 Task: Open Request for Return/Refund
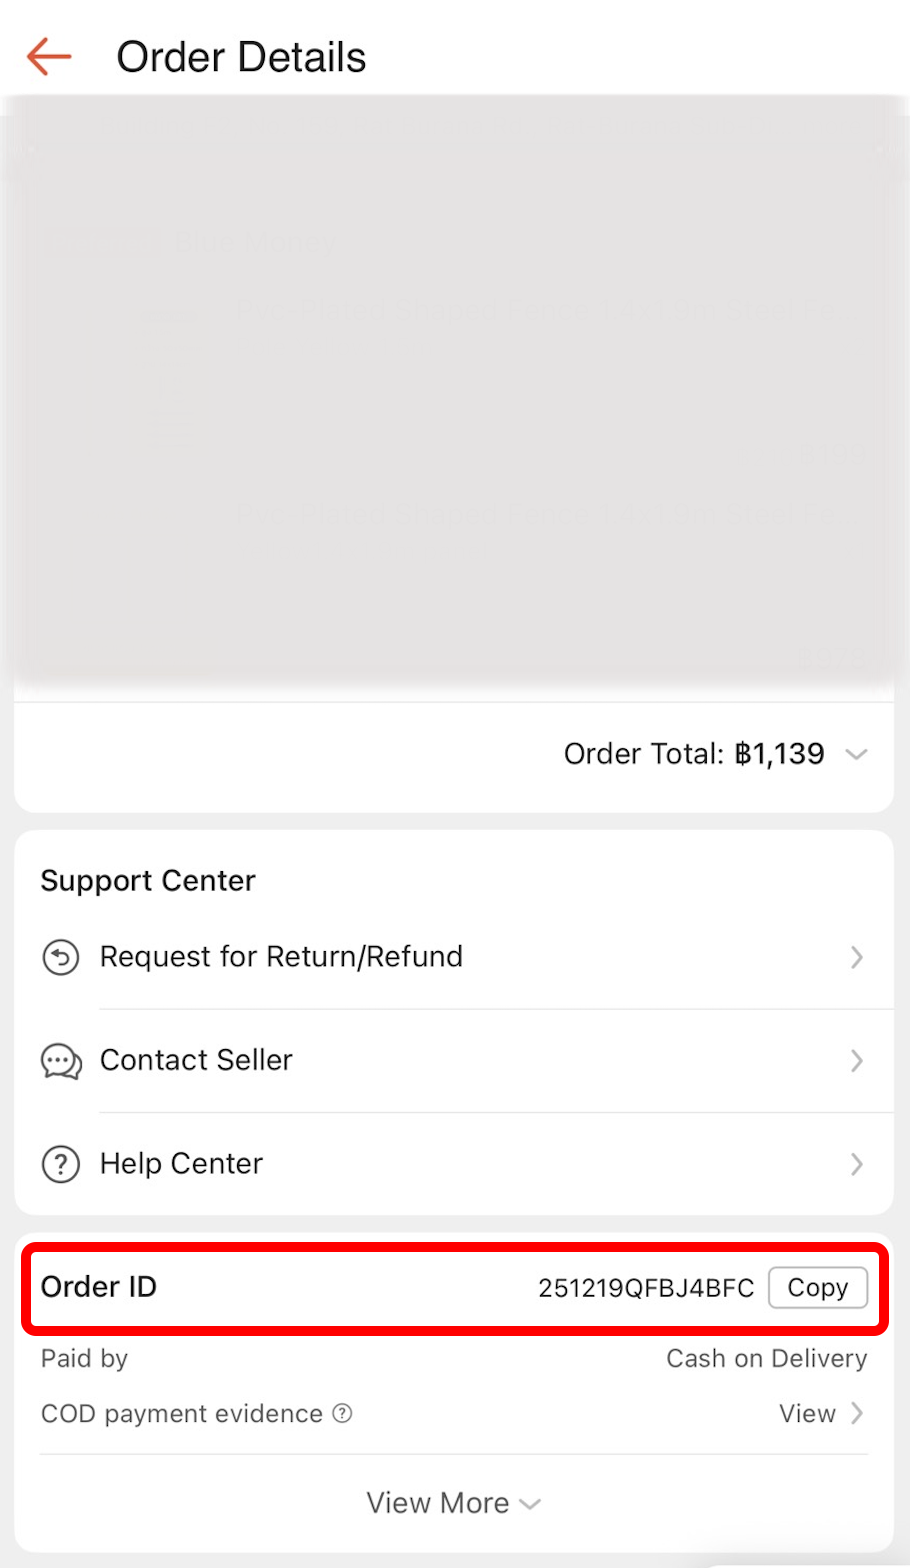[281, 957]
